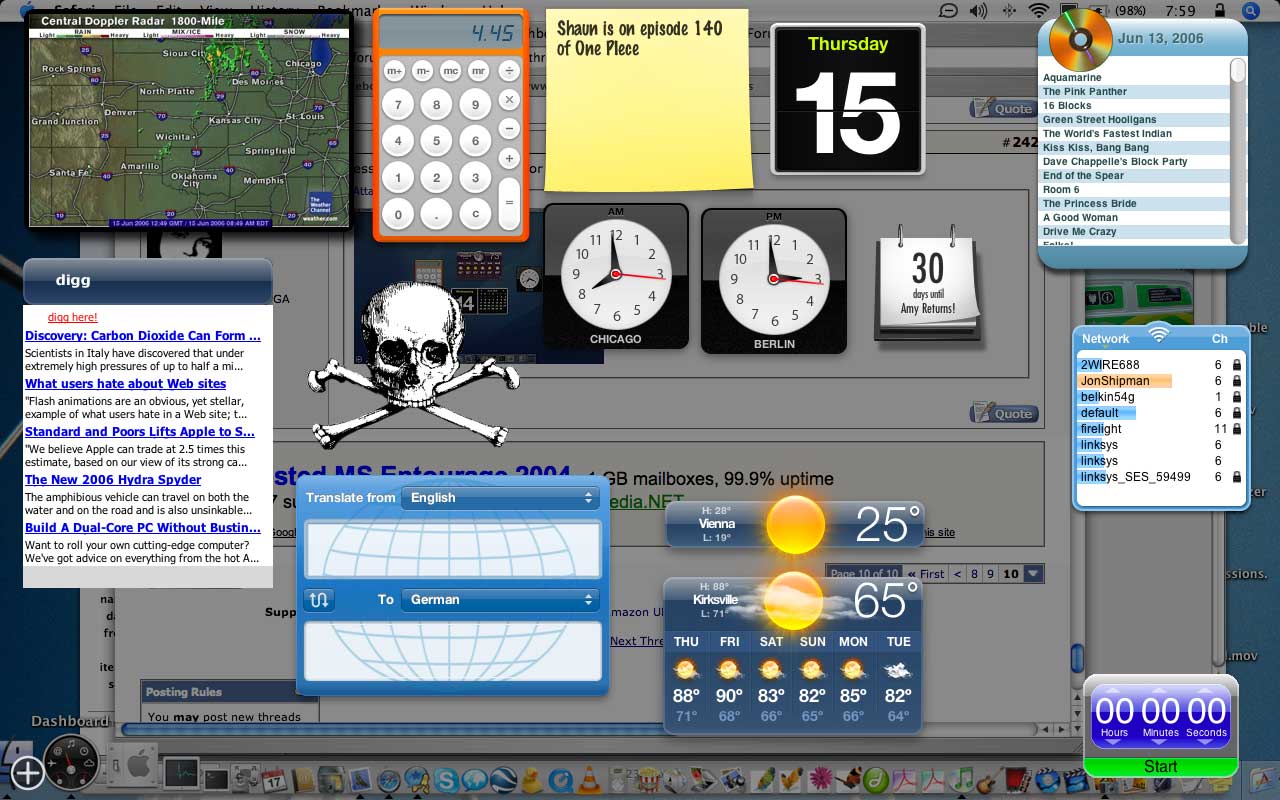Click the calculator equals key
Viewport: 1280px width, 800px height.
[509, 202]
